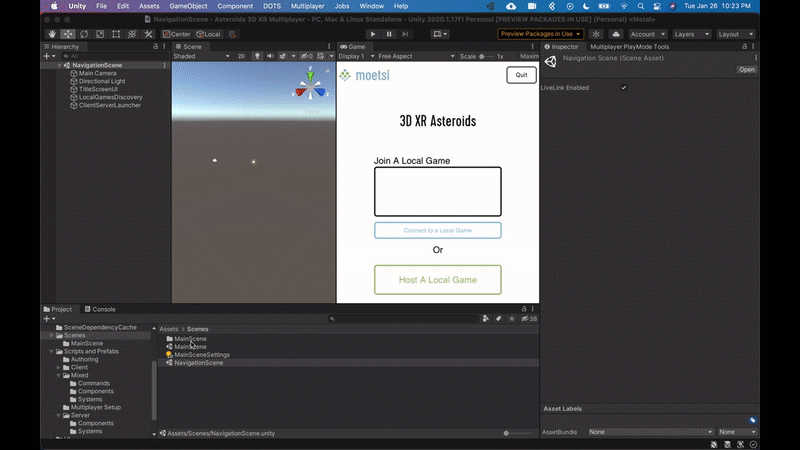Toggle the Center pivot mode button
This screenshot has width=800, height=450.
coord(175,34)
